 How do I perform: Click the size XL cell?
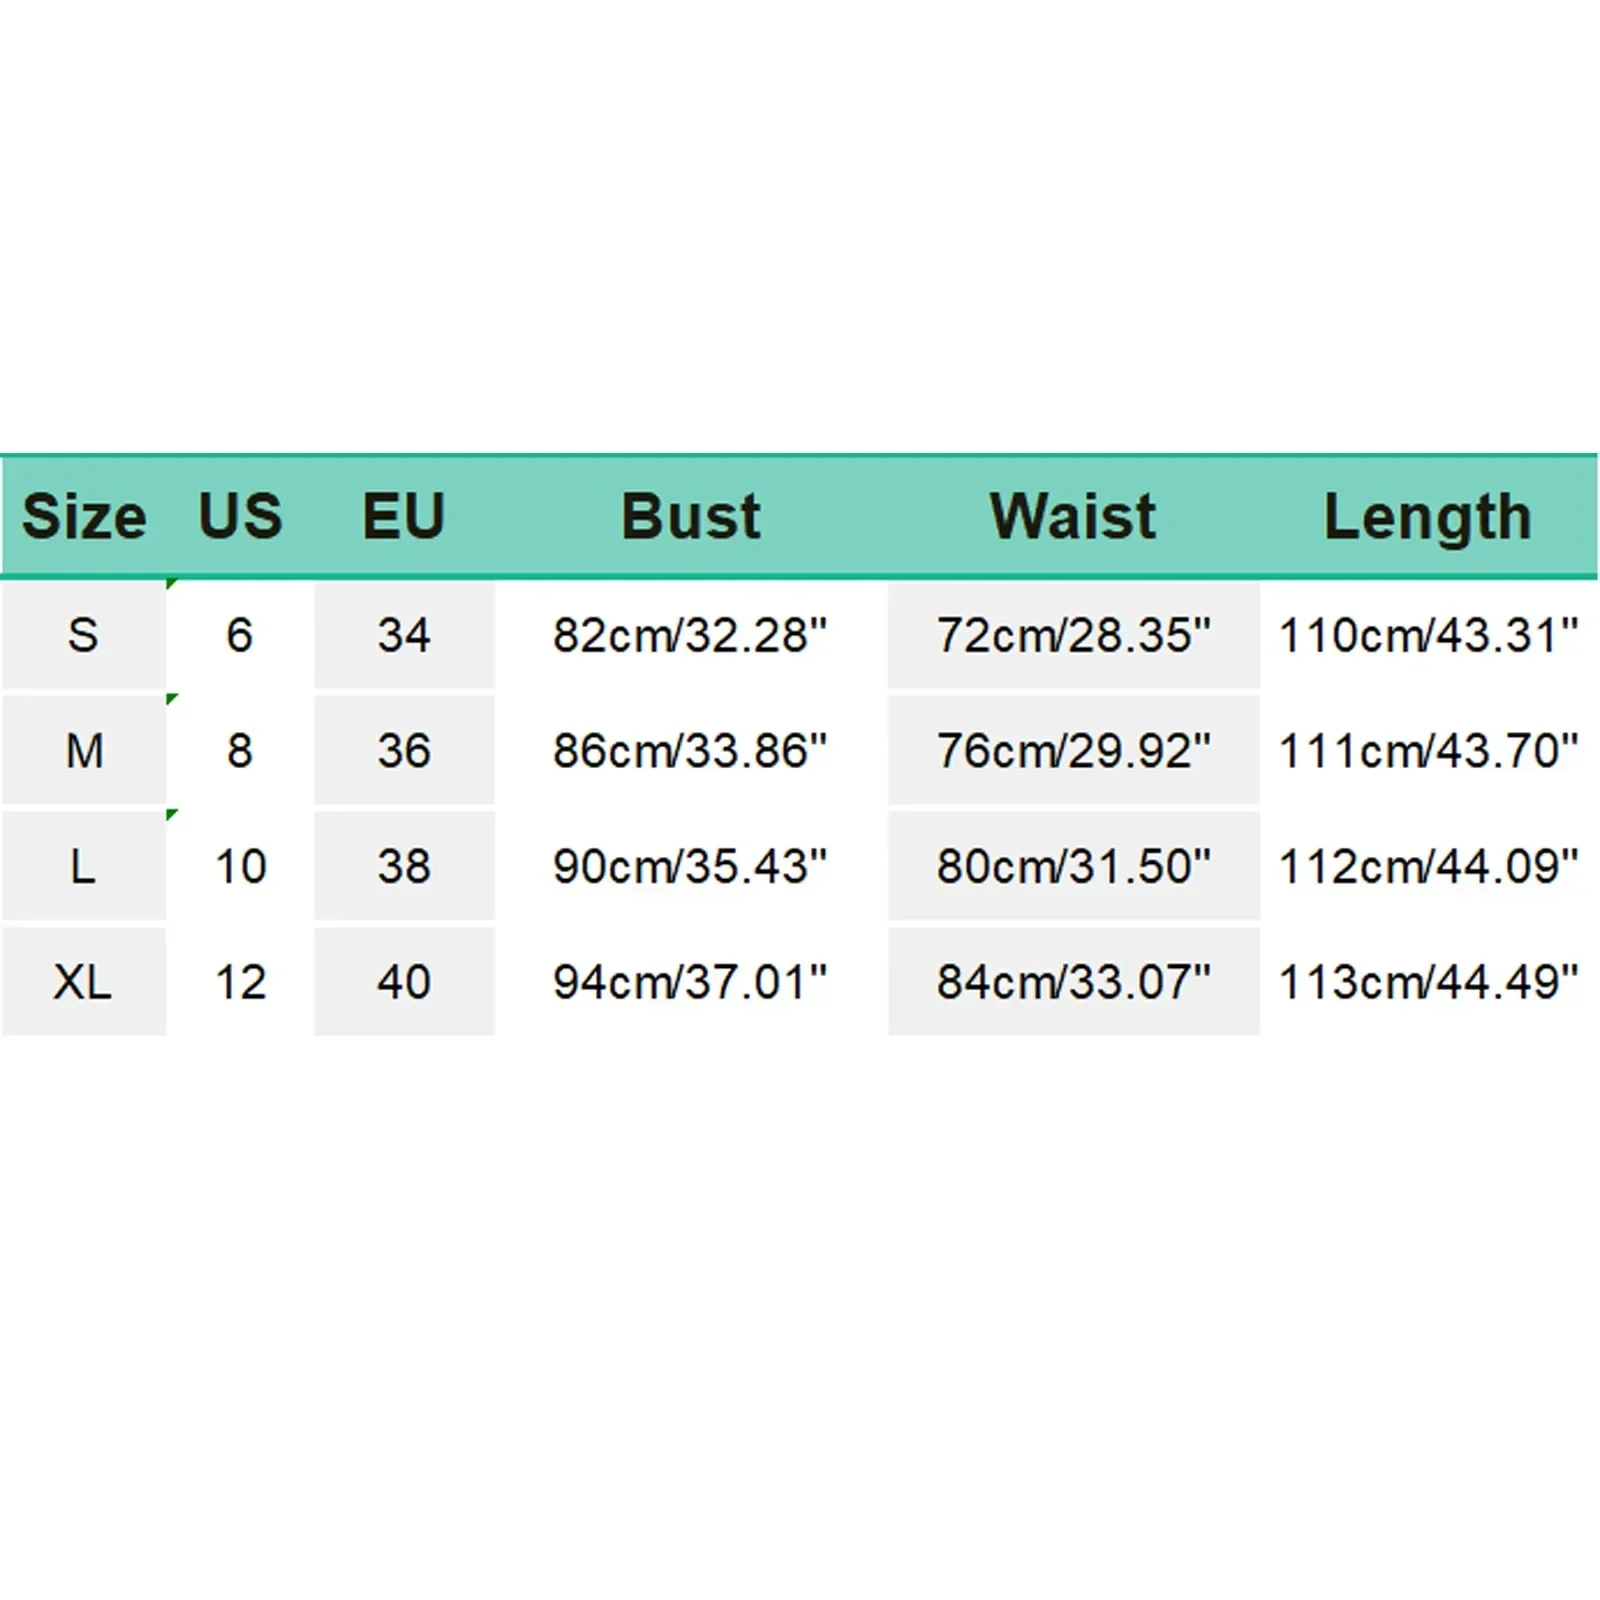tap(83, 982)
